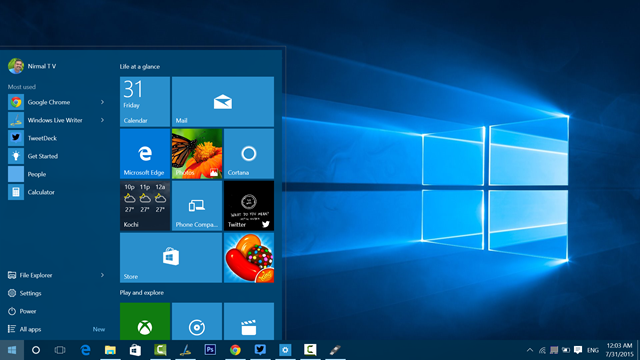Launch Google Chrome from Most used
The height and width of the screenshot is (360, 640).
click(56, 102)
